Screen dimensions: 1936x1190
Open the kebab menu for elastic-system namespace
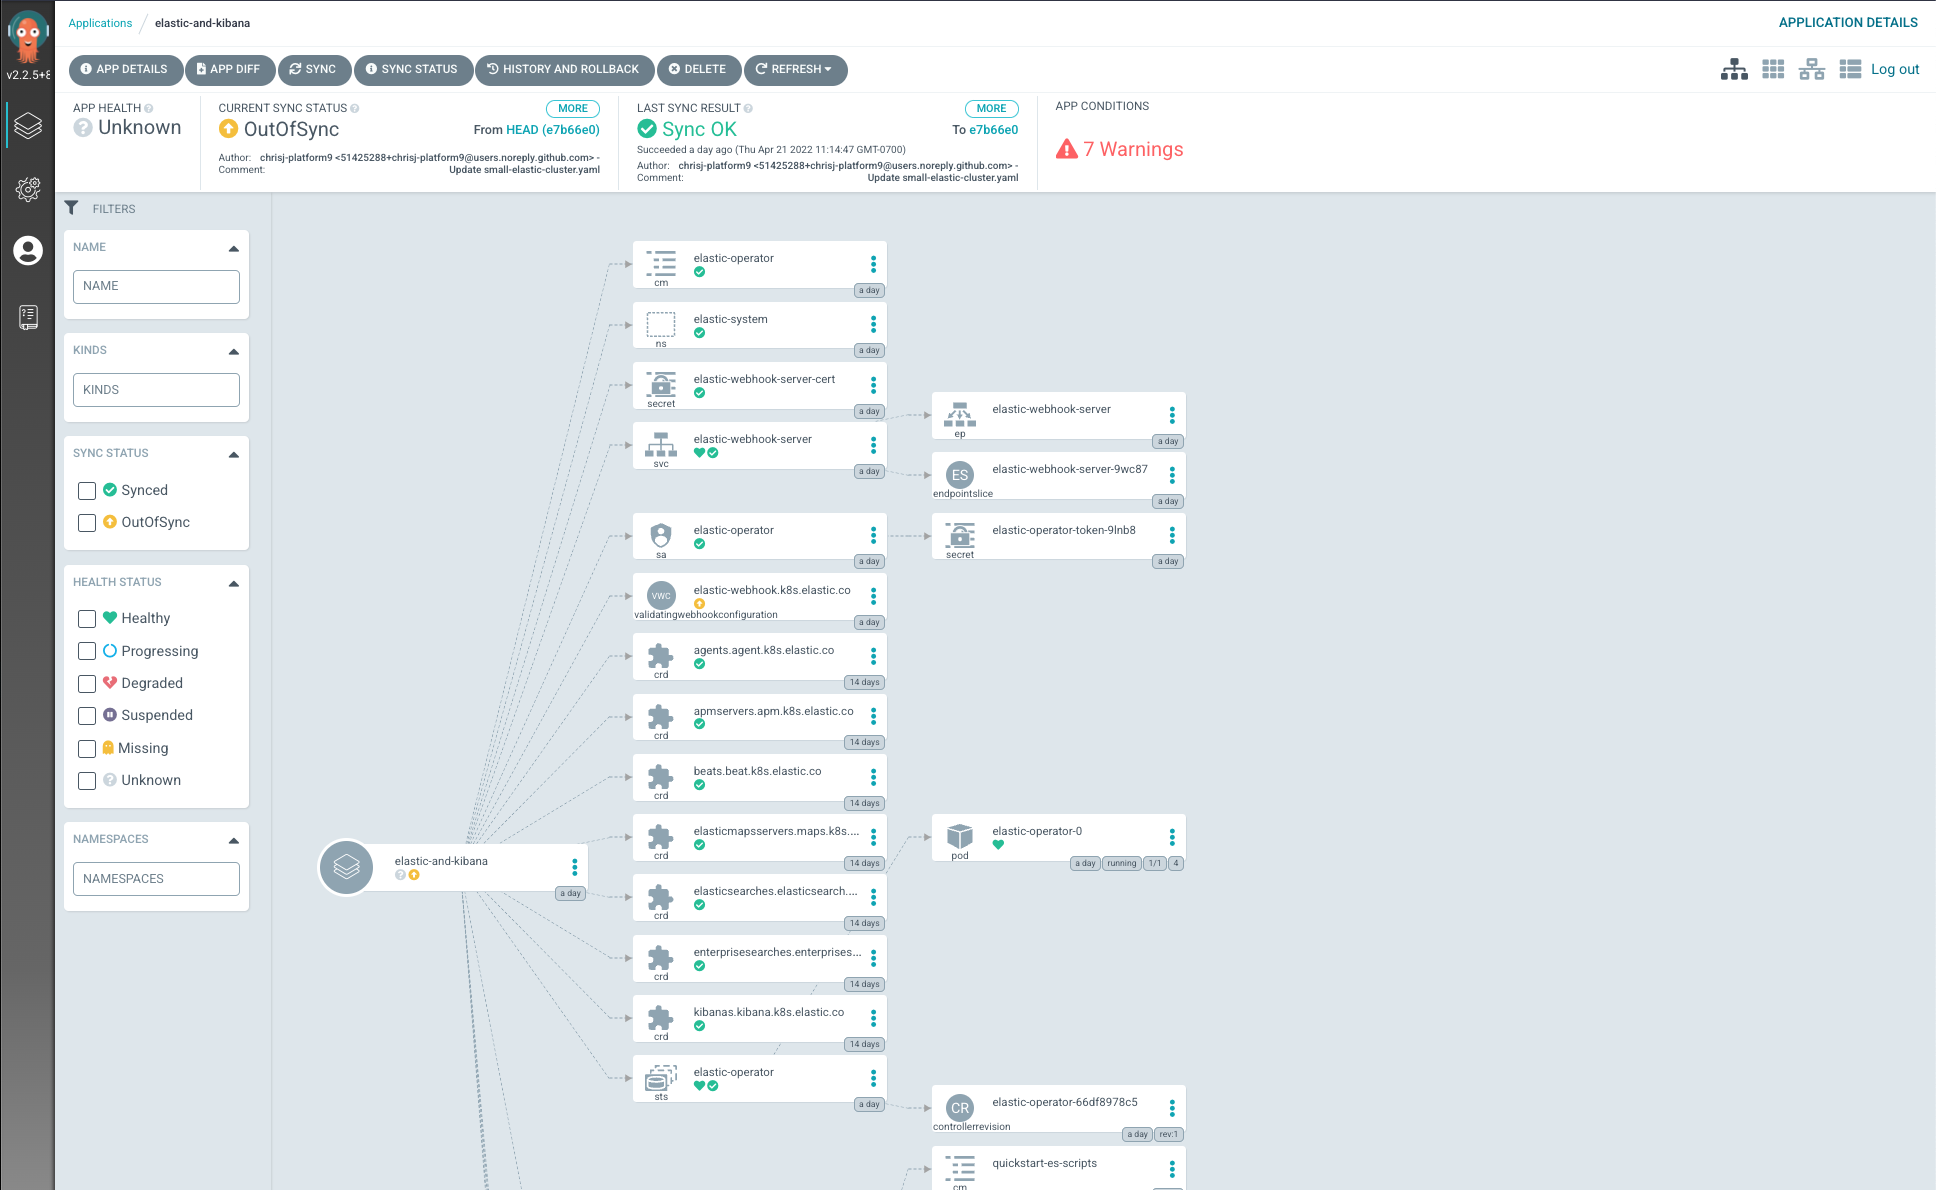click(x=873, y=325)
